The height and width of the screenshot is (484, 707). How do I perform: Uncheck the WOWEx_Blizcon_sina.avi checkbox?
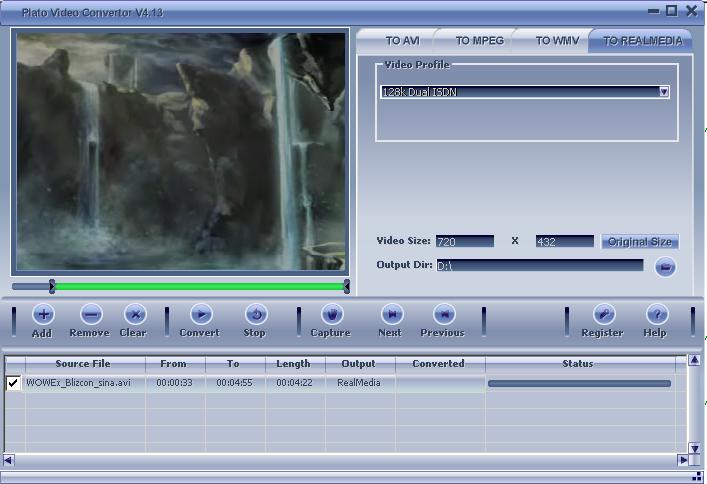tap(13, 383)
